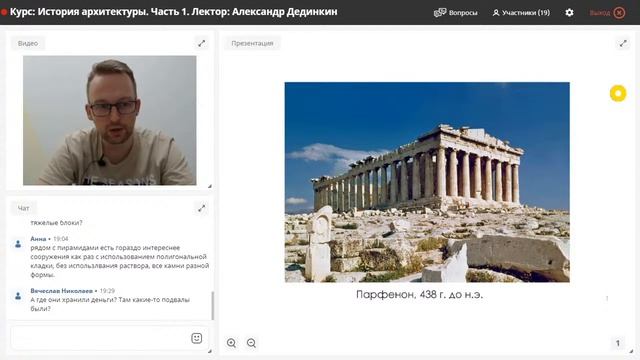Click the name Вячеслав Николаев in chat
640x360 pixels.
[x=62, y=291]
